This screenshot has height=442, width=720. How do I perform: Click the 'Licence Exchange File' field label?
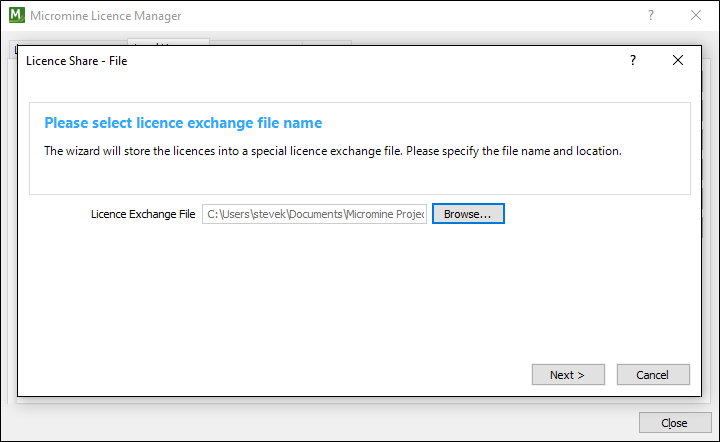[x=143, y=214]
